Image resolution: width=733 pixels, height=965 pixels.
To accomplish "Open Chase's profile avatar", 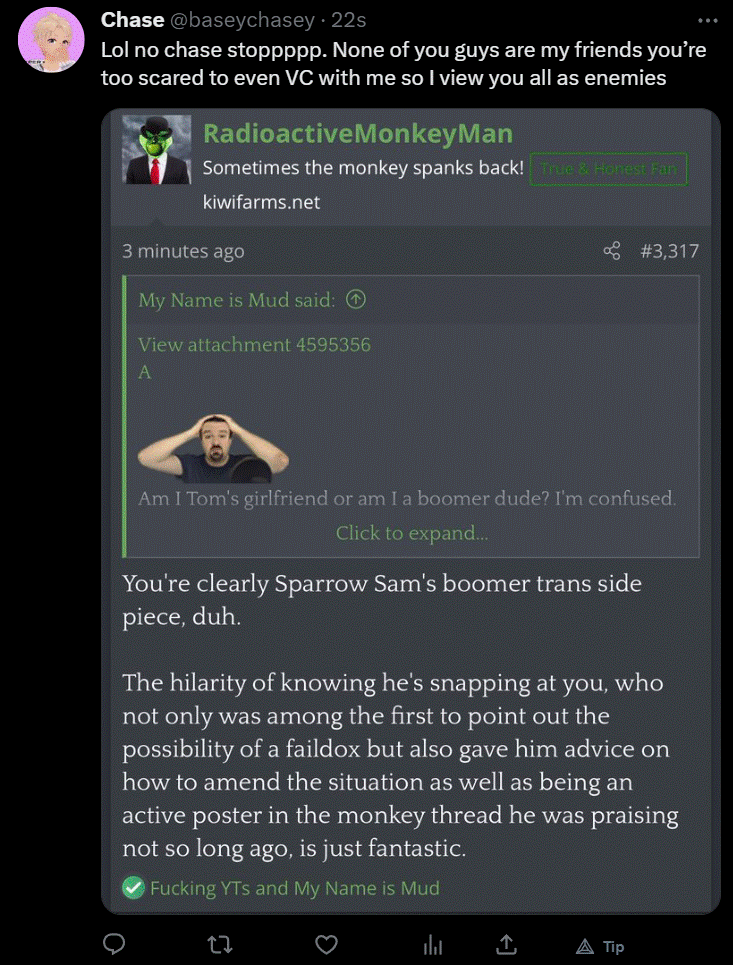I will pyautogui.click(x=51, y=40).
